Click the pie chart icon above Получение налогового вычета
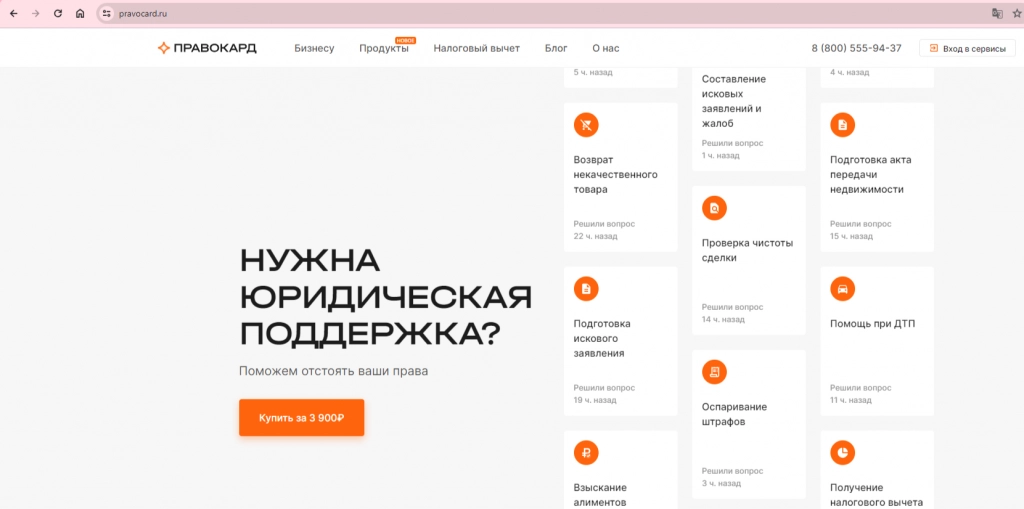Image resolution: width=1024 pixels, height=509 pixels. (x=842, y=452)
